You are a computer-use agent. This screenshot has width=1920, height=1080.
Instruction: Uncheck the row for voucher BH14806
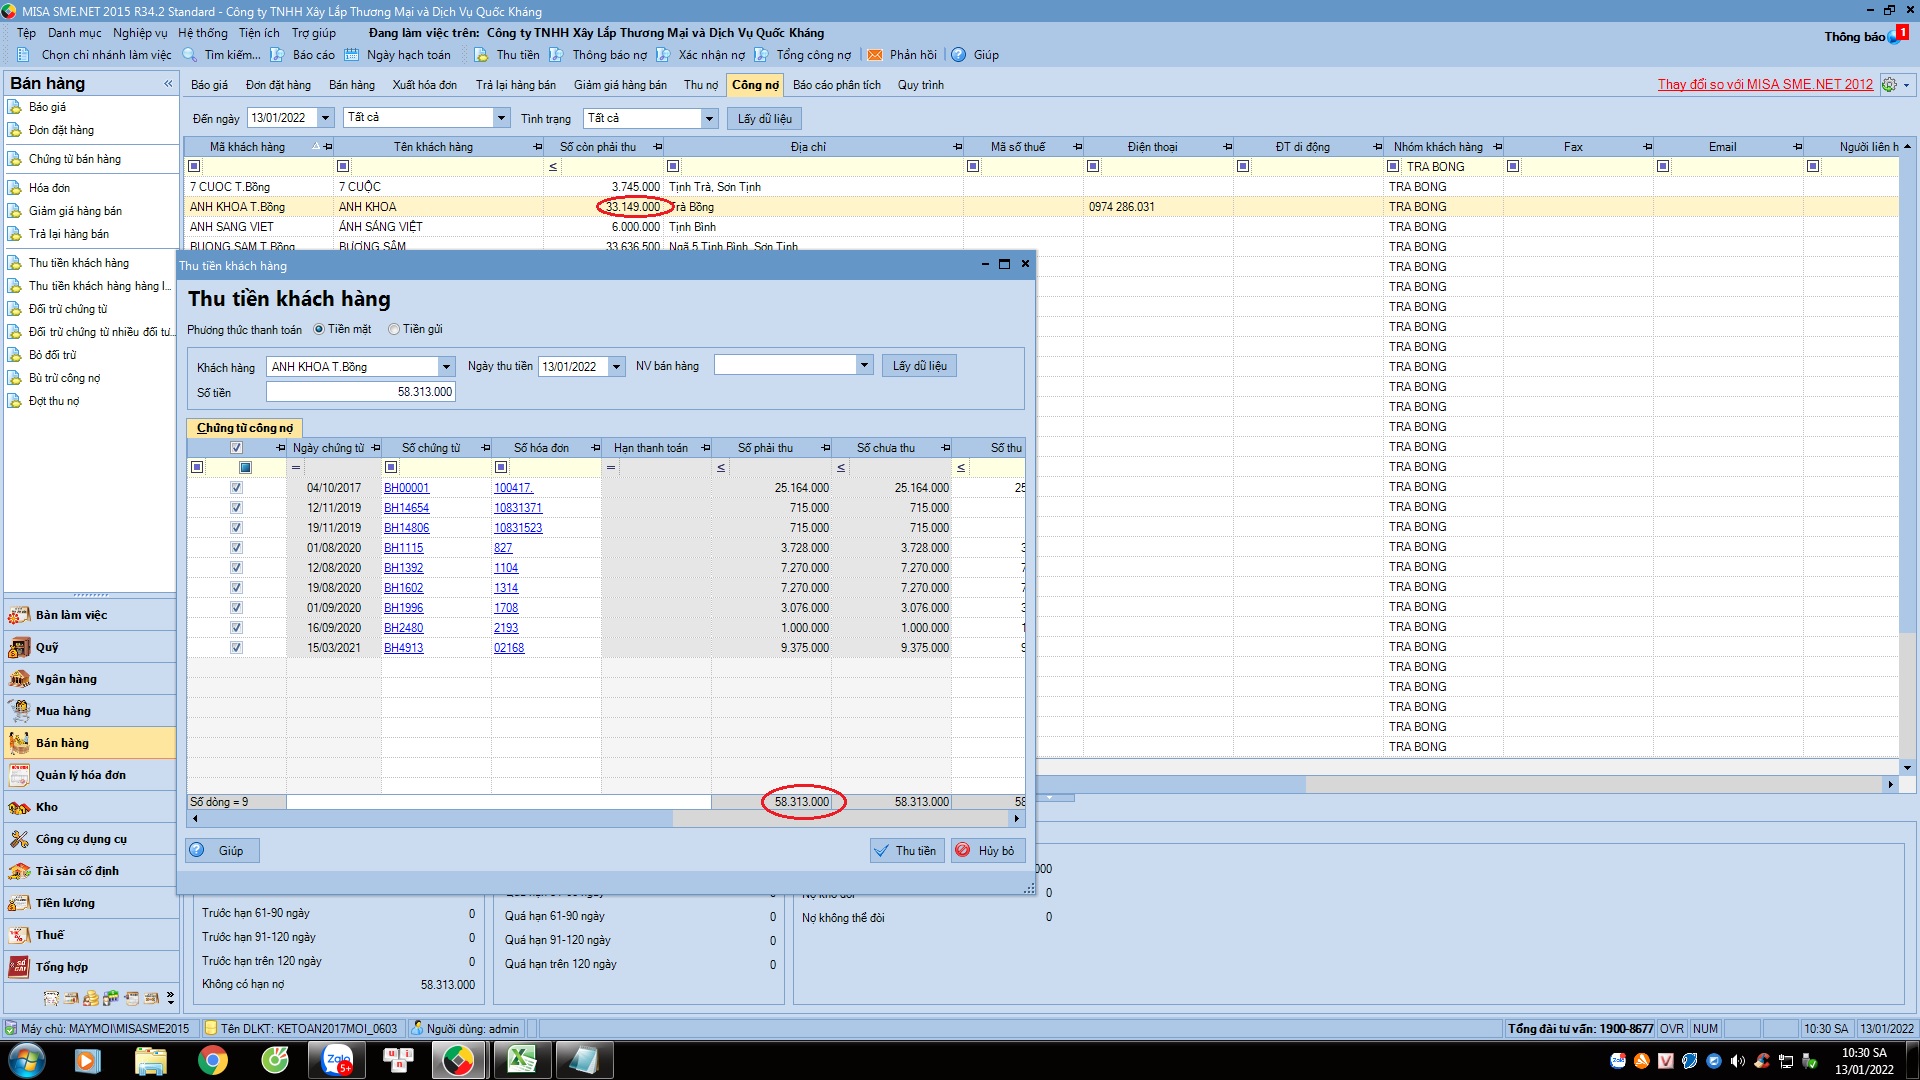[x=237, y=528]
